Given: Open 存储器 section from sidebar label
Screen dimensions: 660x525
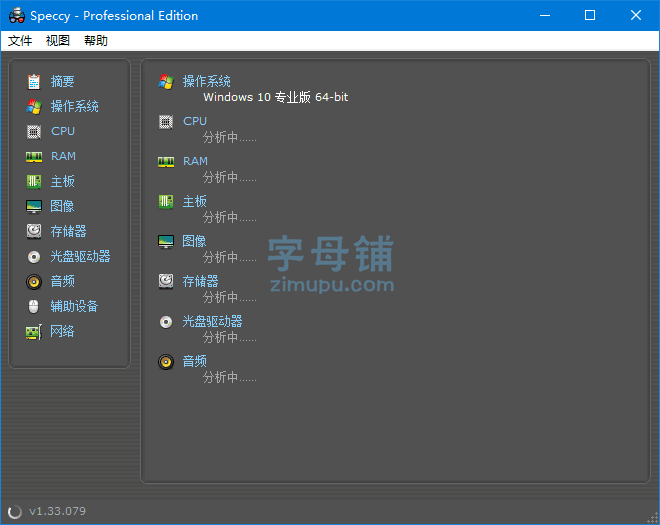Looking at the screenshot, I should coord(68,231).
